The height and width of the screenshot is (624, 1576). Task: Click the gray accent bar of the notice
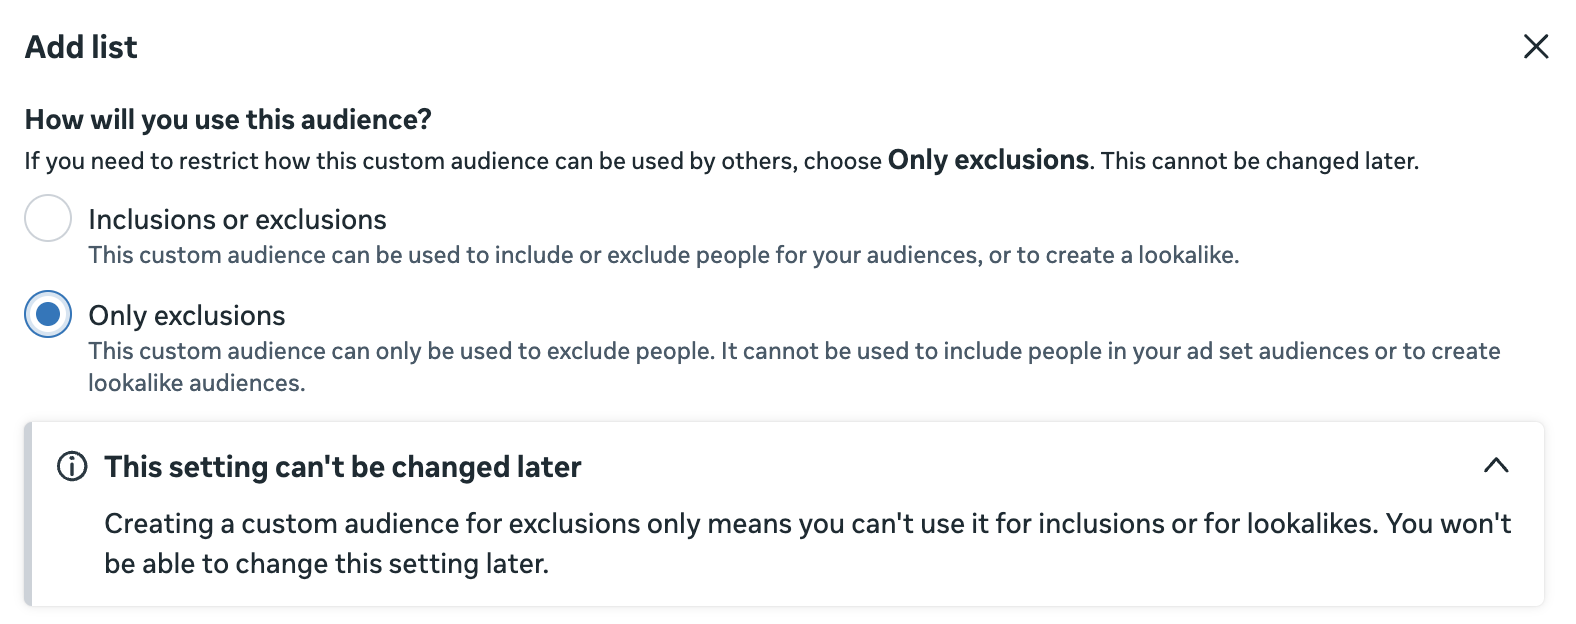pyautogui.click(x=28, y=514)
